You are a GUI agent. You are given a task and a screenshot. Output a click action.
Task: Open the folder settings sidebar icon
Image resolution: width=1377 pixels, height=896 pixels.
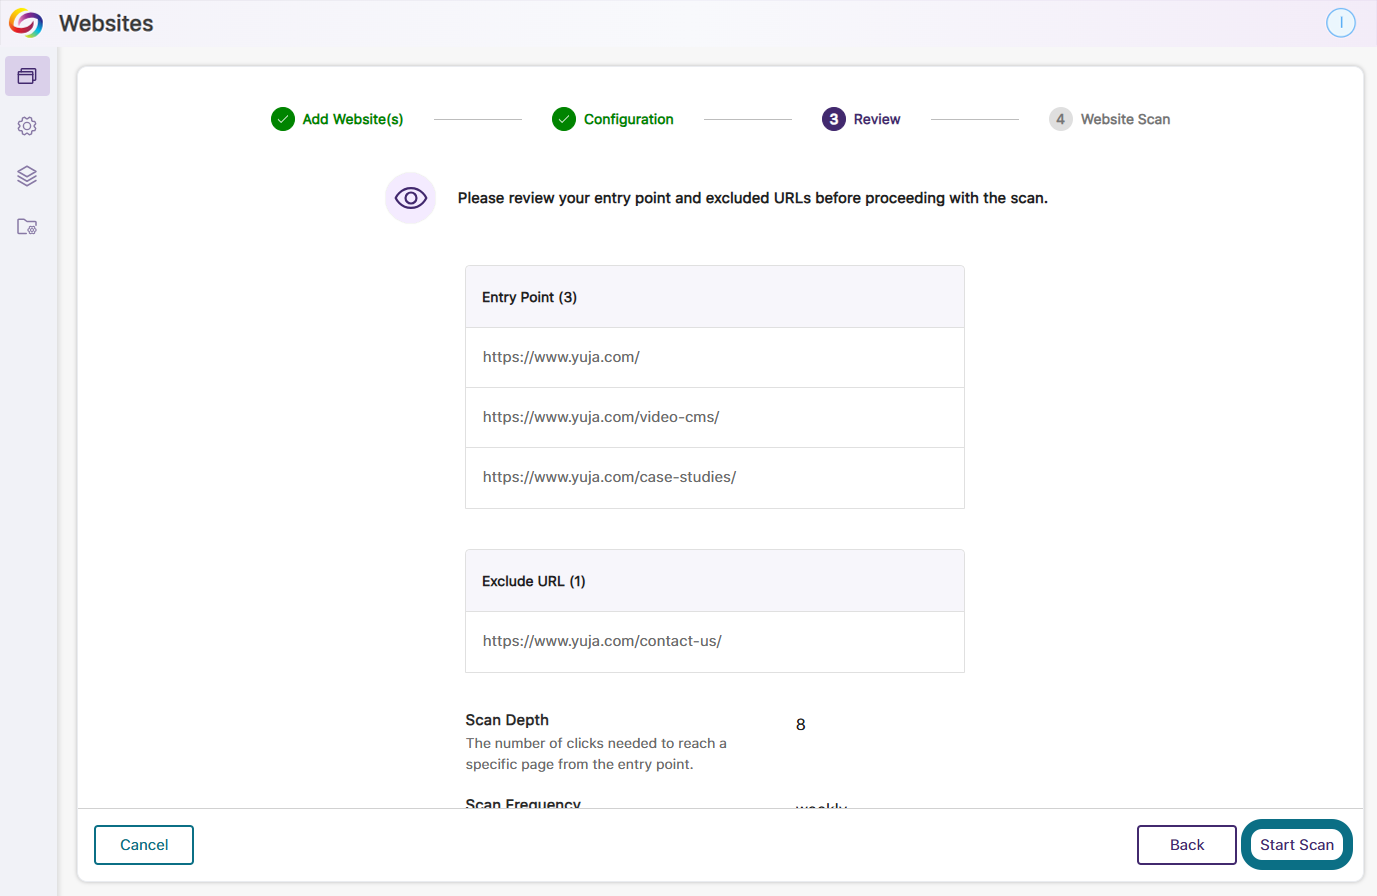pyautogui.click(x=27, y=227)
